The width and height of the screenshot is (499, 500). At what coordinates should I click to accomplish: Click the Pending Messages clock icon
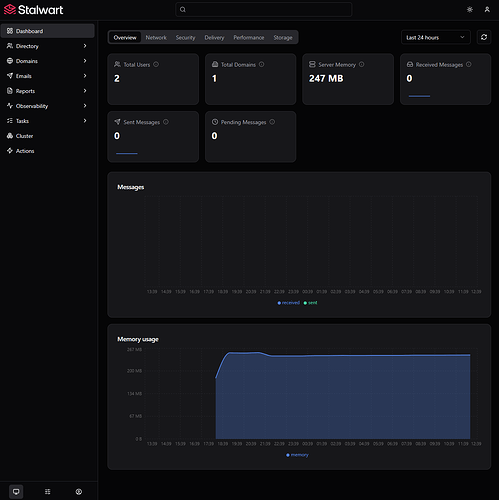click(215, 122)
